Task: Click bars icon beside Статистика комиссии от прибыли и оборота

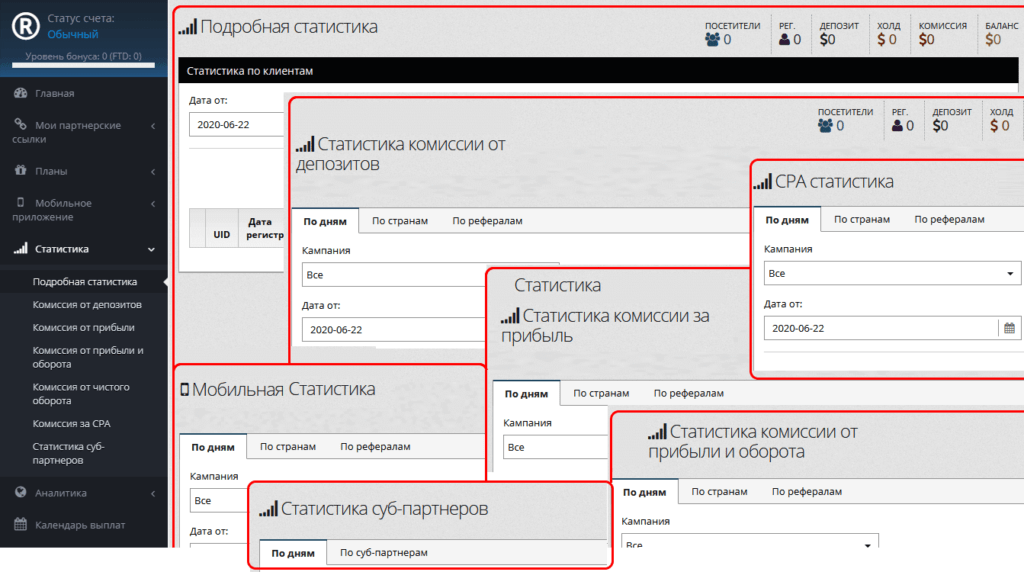Action: (657, 432)
